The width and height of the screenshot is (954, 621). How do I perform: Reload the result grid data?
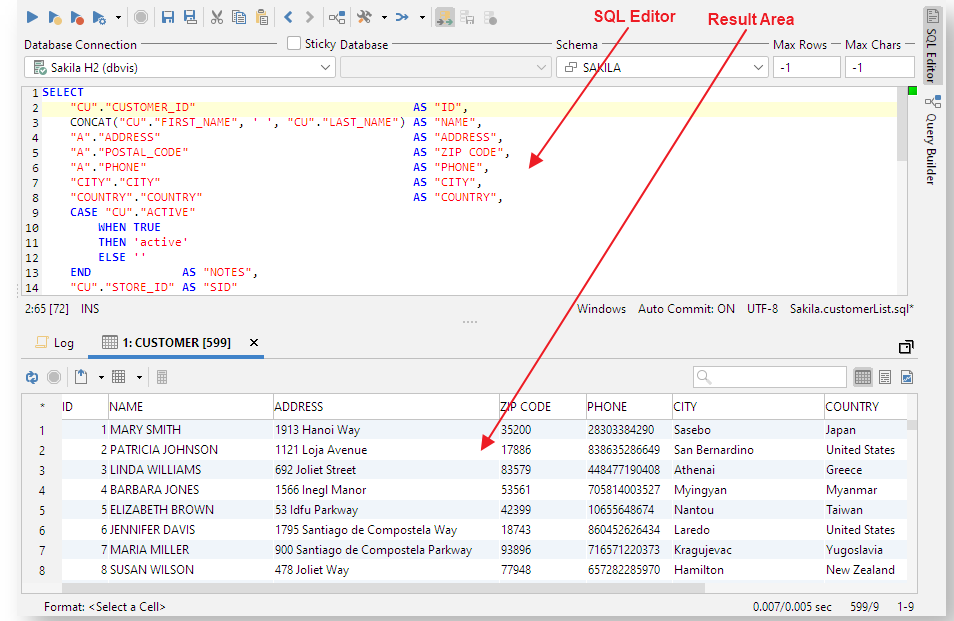coord(32,377)
